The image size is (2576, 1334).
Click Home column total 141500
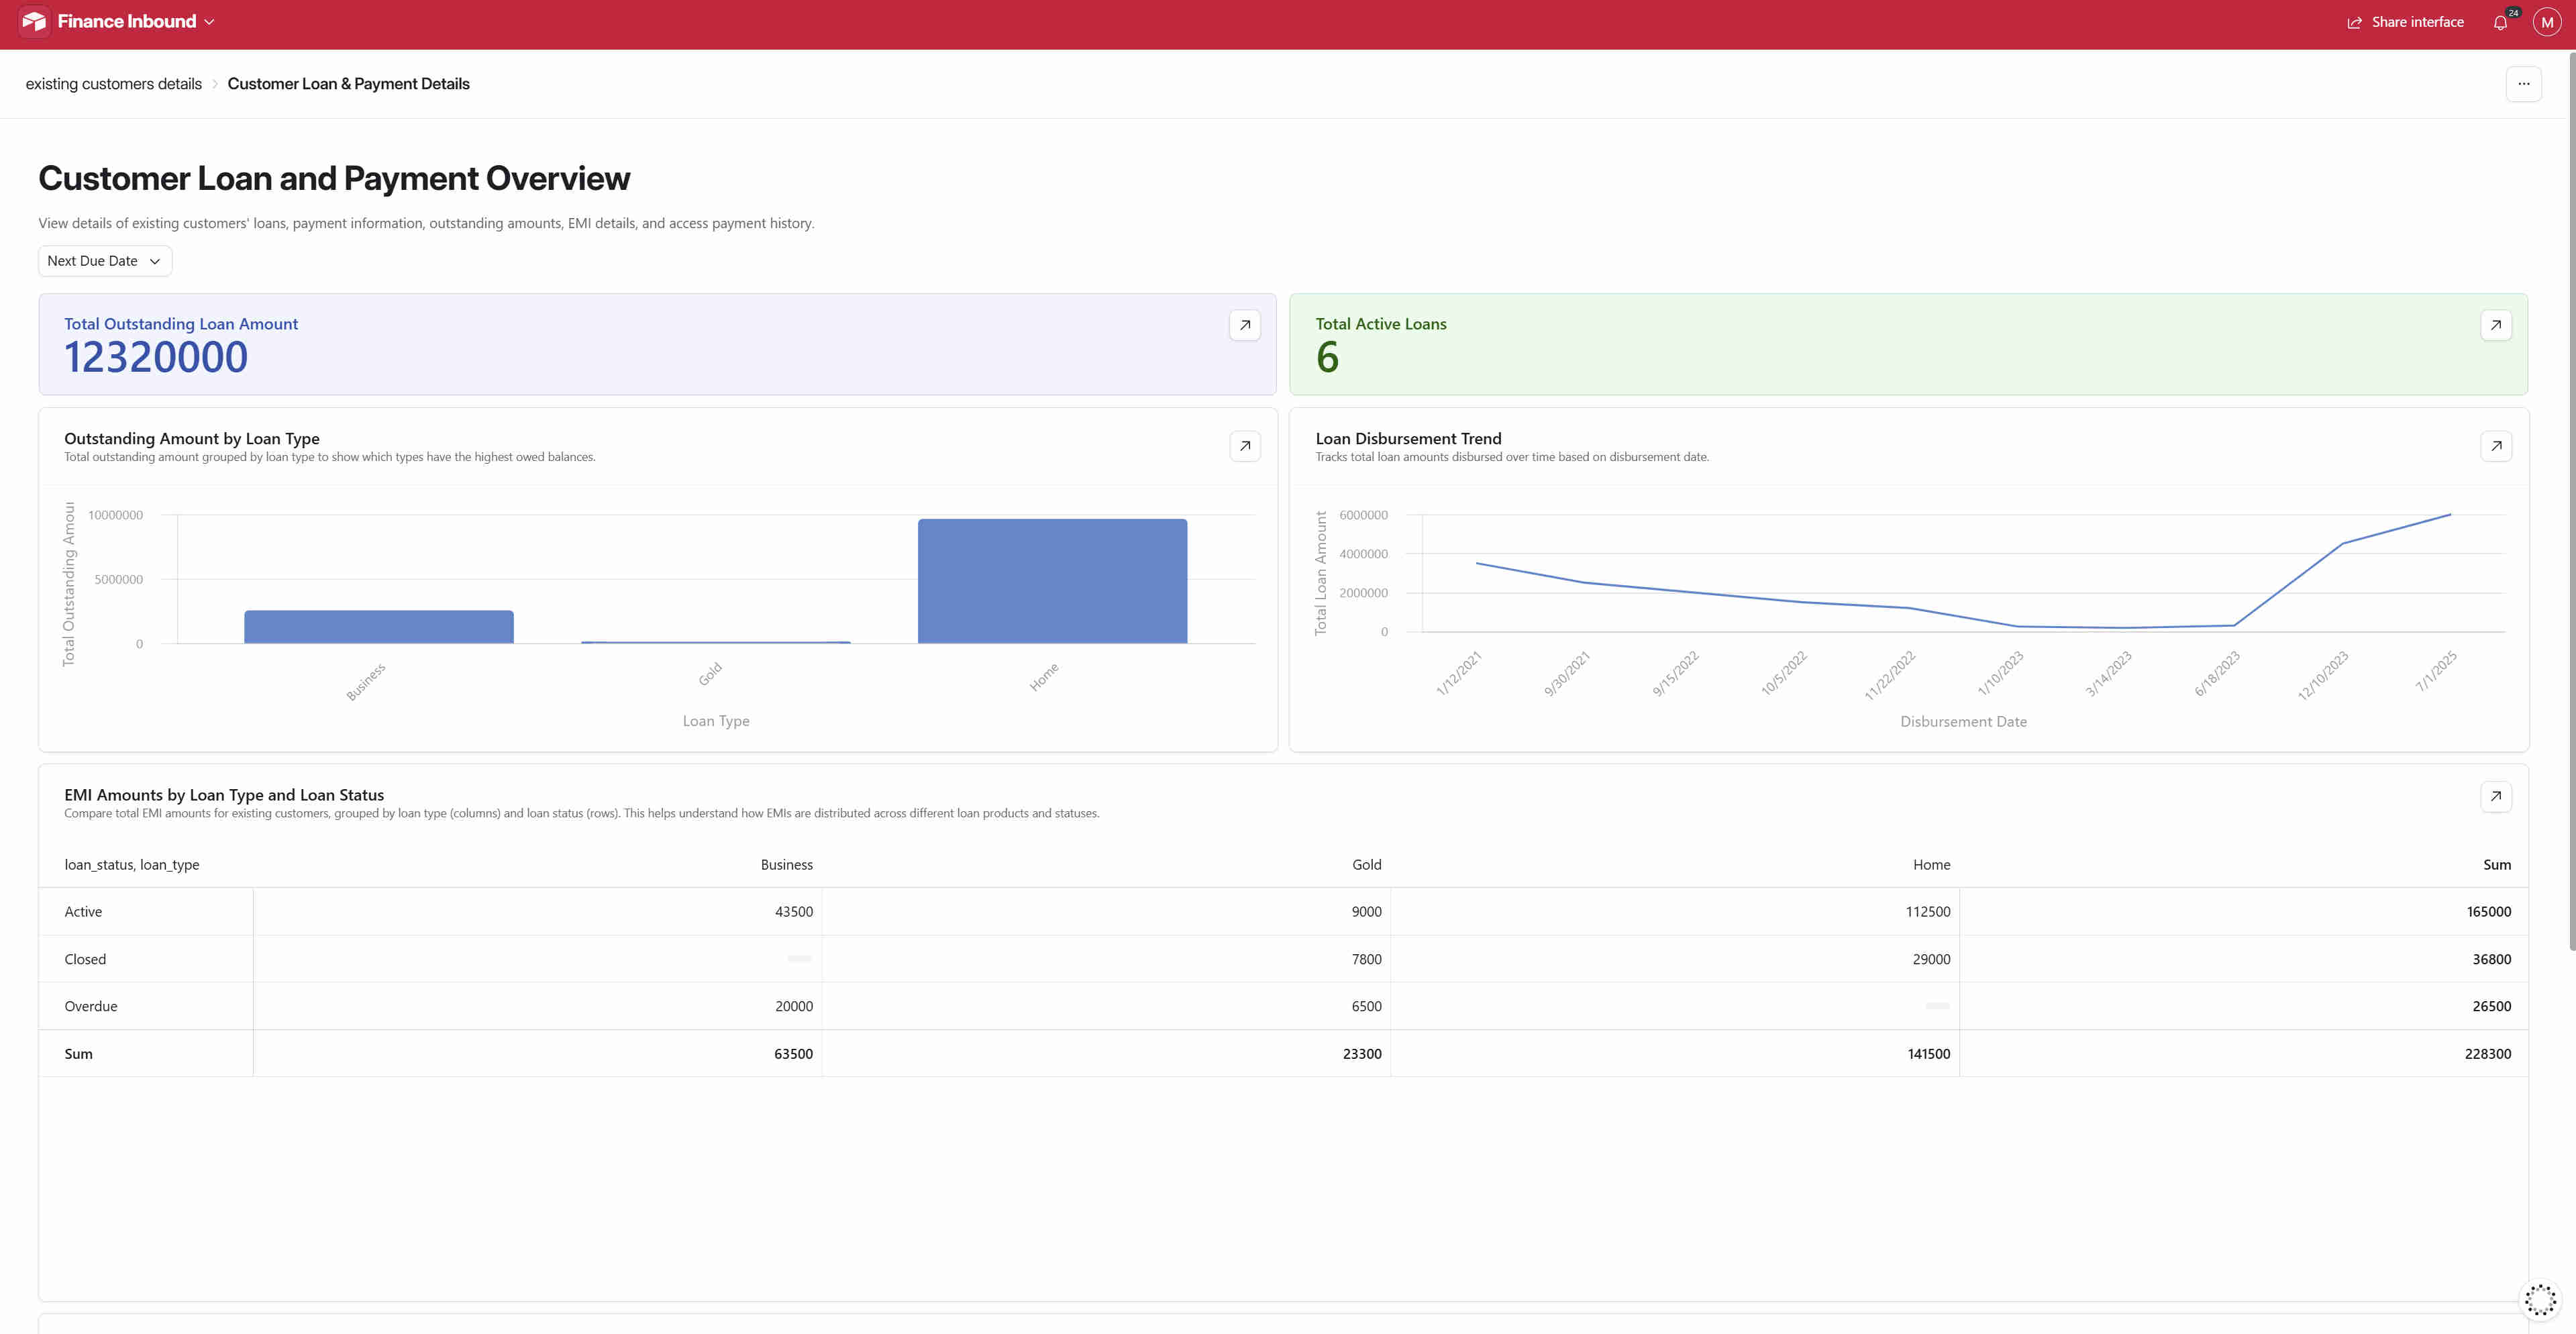(x=1928, y=1054)
